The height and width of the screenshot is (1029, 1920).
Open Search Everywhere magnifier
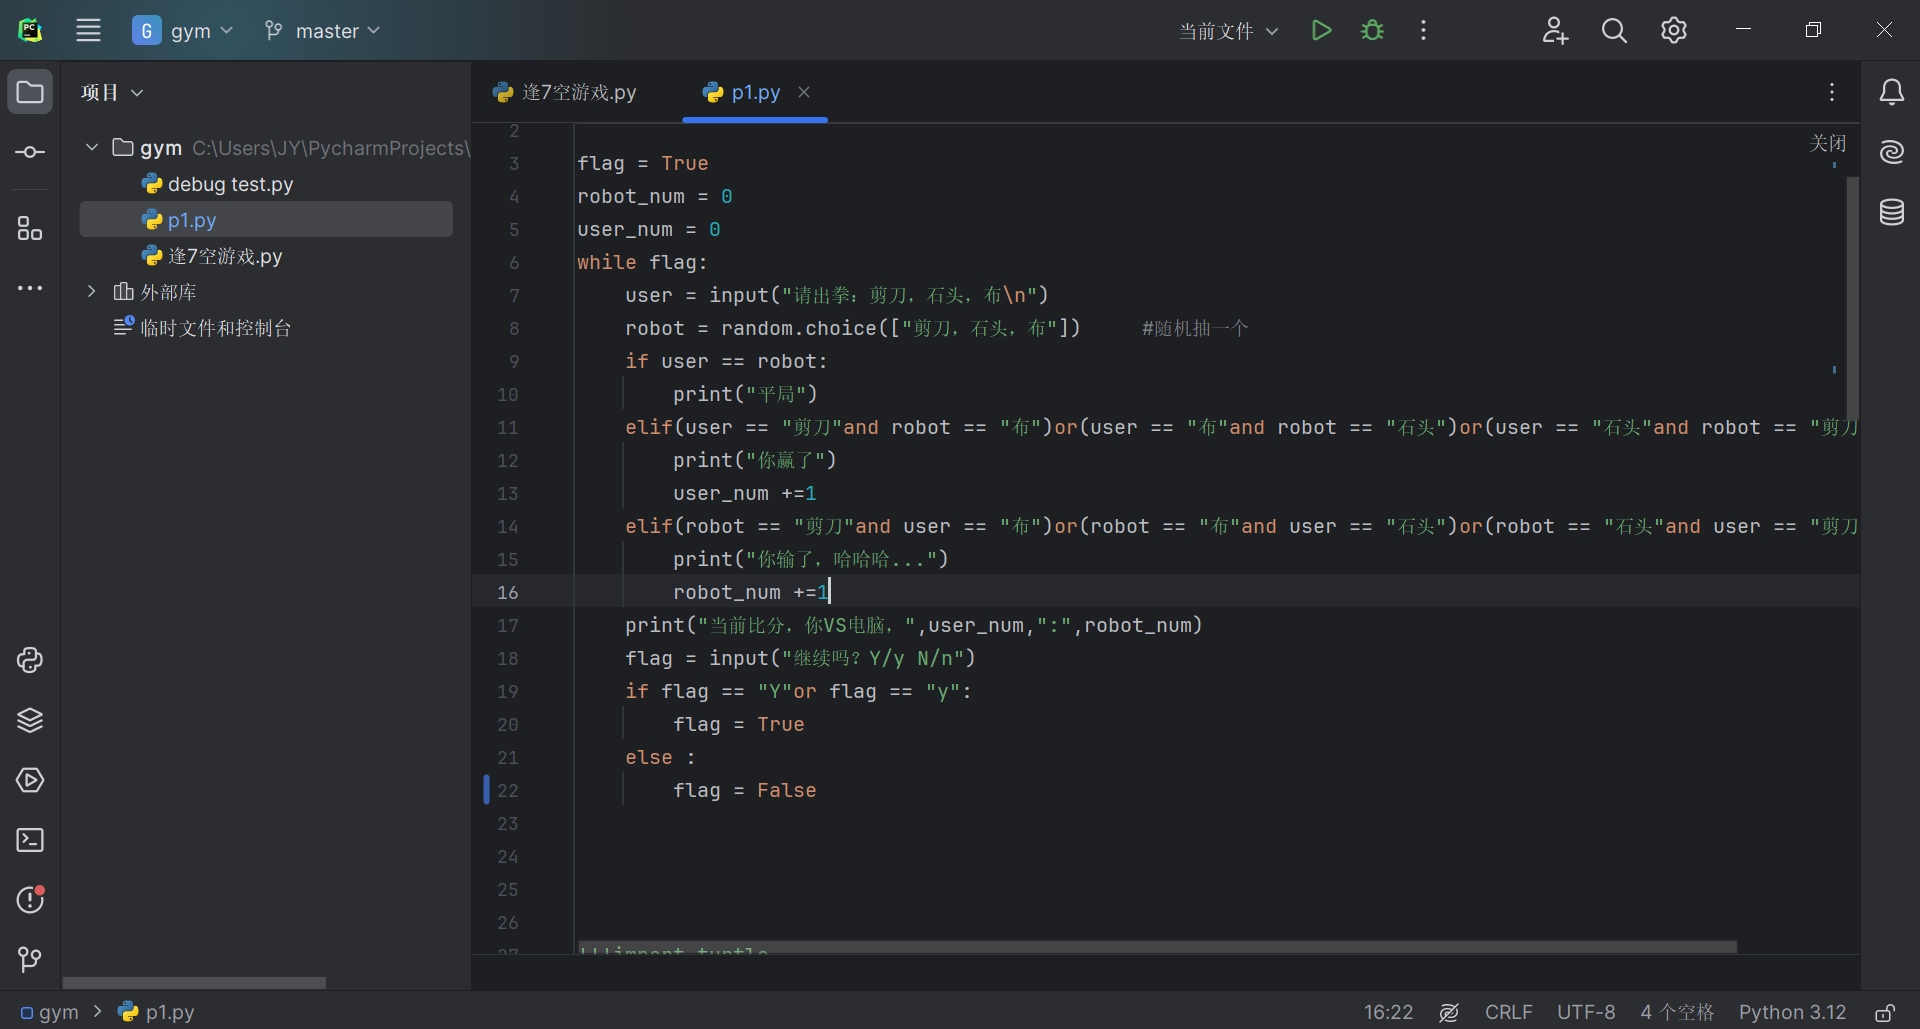[1614, 30]
